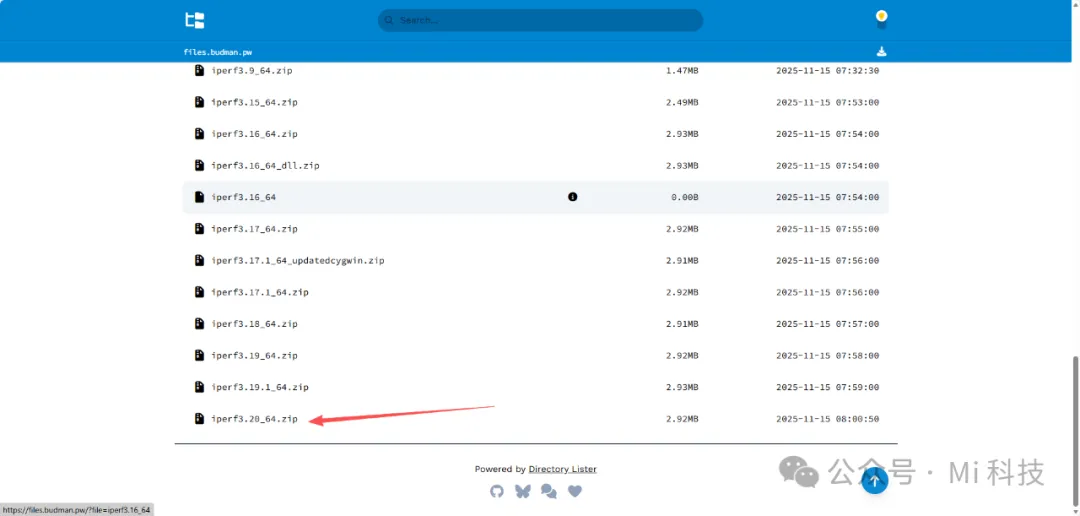The width and height of the screenshot is (1080, 516).
Task: Open the Directory Lister footer link
Action: pyautogui.click(x=563, y=469)
